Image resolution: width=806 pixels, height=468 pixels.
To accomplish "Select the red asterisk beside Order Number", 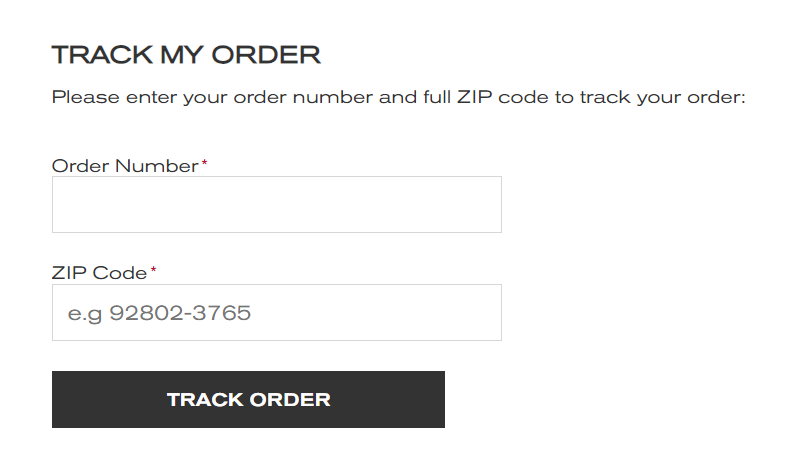I will [205, 163].
